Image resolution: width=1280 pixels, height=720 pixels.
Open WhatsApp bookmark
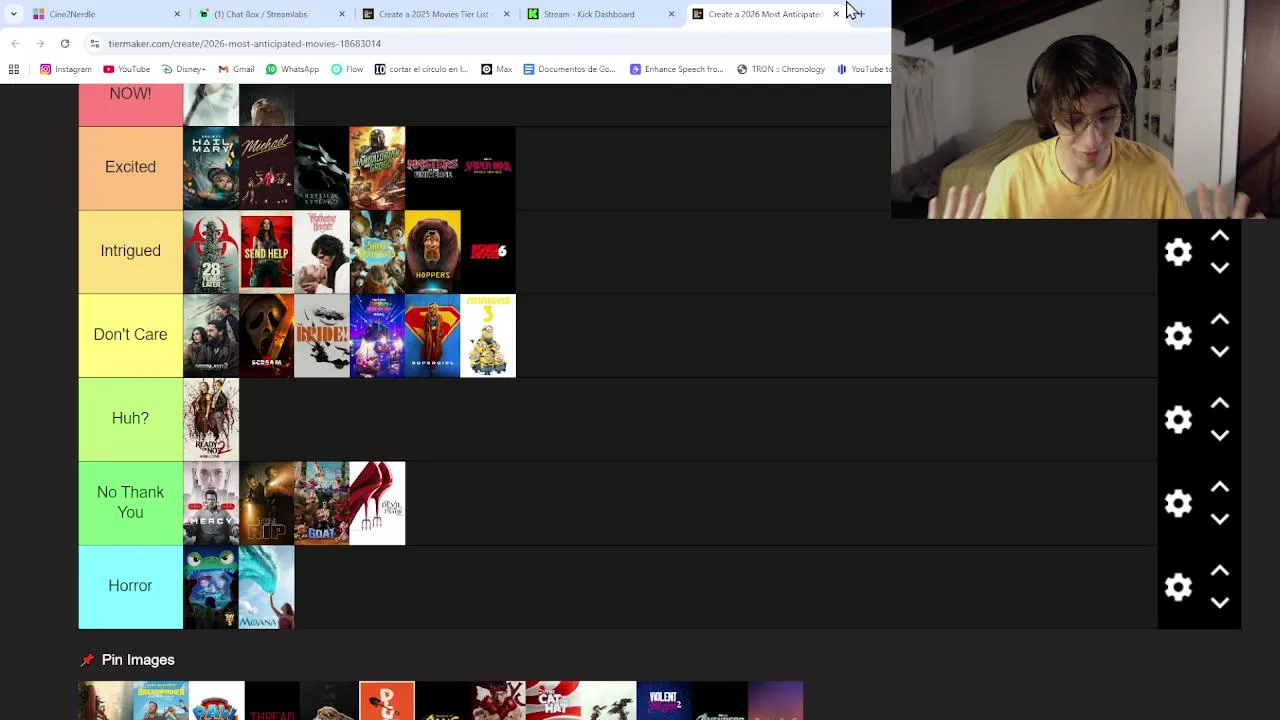(x=292, y=69)
